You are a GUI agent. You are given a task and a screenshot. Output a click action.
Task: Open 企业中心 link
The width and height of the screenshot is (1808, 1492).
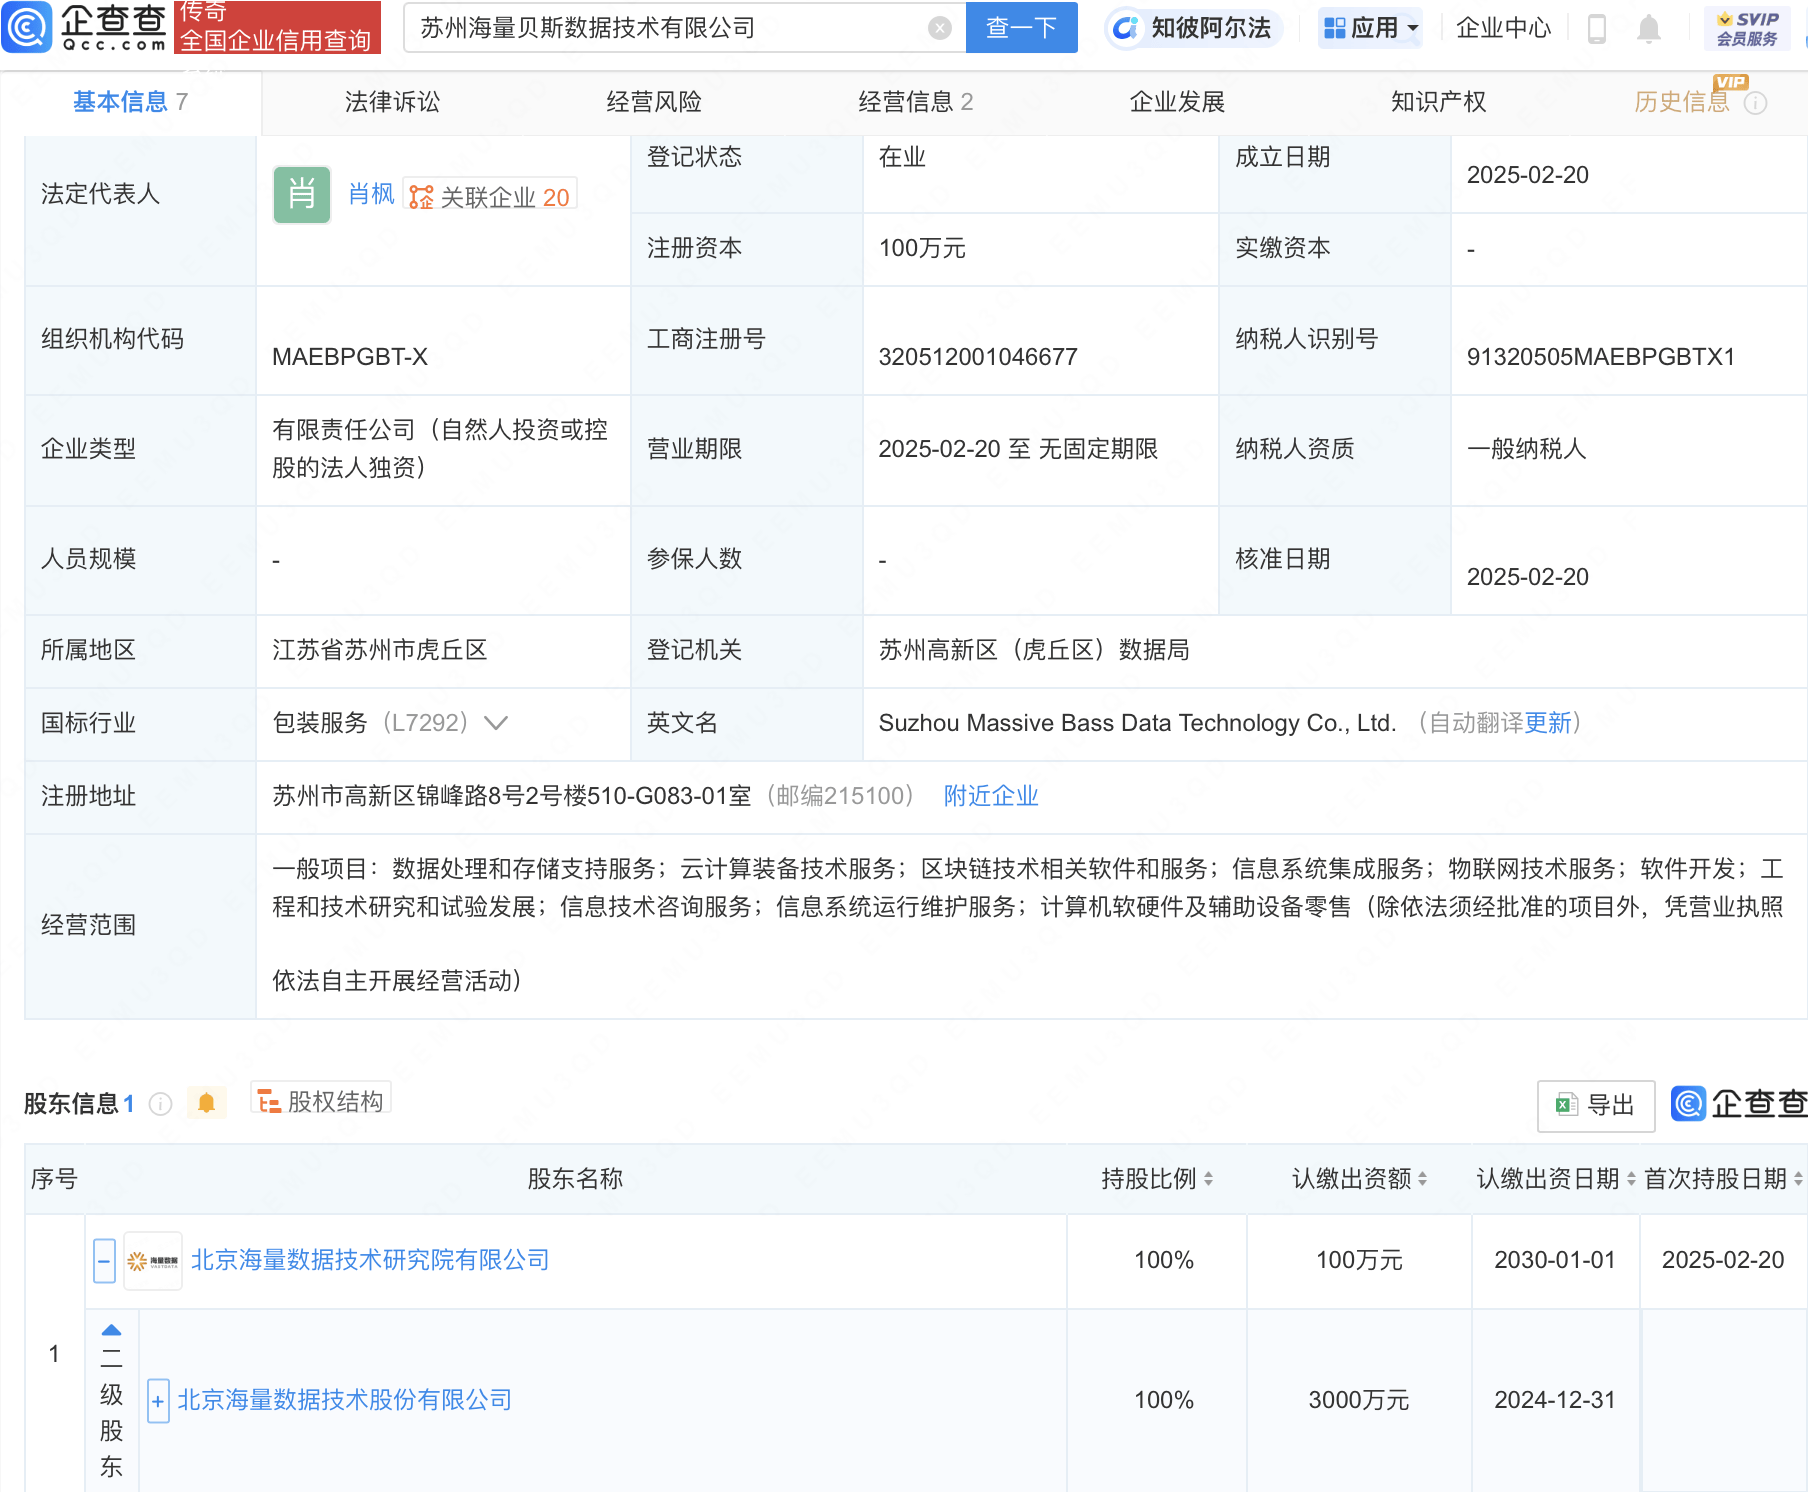1503,29
